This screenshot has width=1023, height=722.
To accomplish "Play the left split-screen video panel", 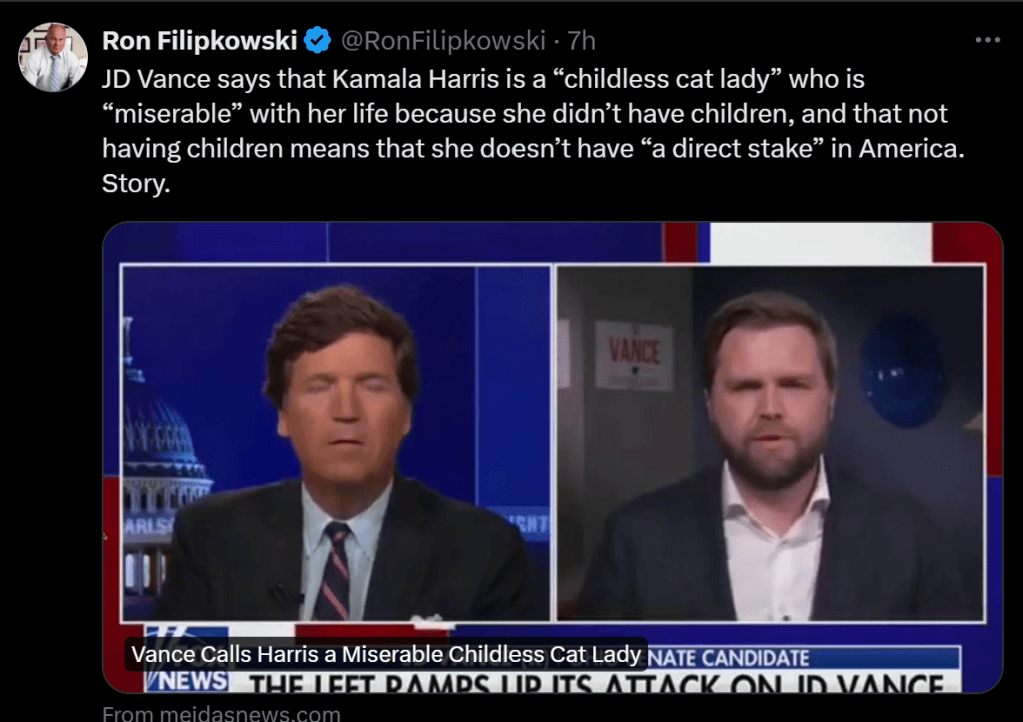I will (337, 443).
